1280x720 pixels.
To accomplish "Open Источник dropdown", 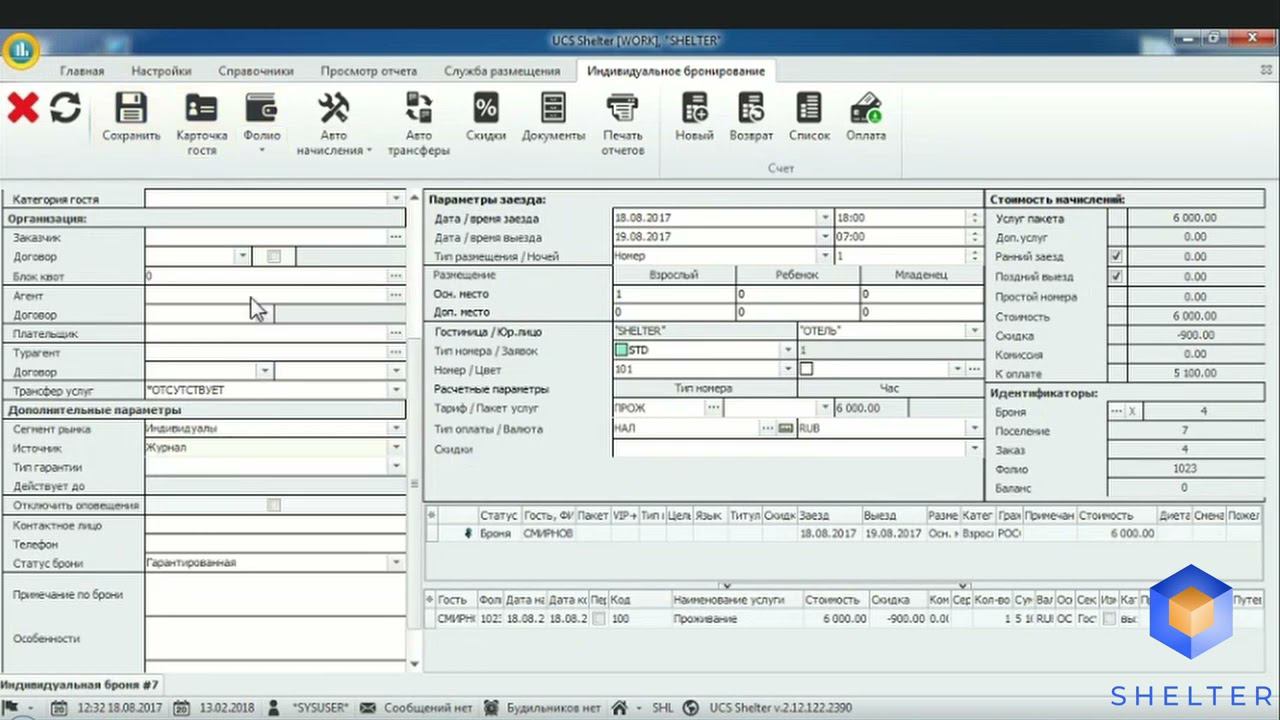I will pyautogui.click(x=396, y=447).
